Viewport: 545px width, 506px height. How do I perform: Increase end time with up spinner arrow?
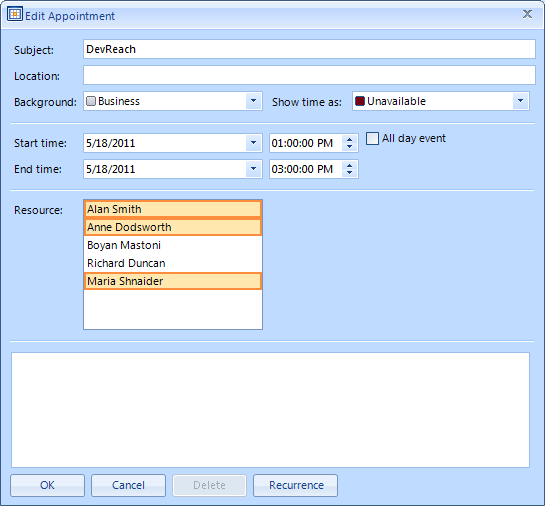pos(349,166)
